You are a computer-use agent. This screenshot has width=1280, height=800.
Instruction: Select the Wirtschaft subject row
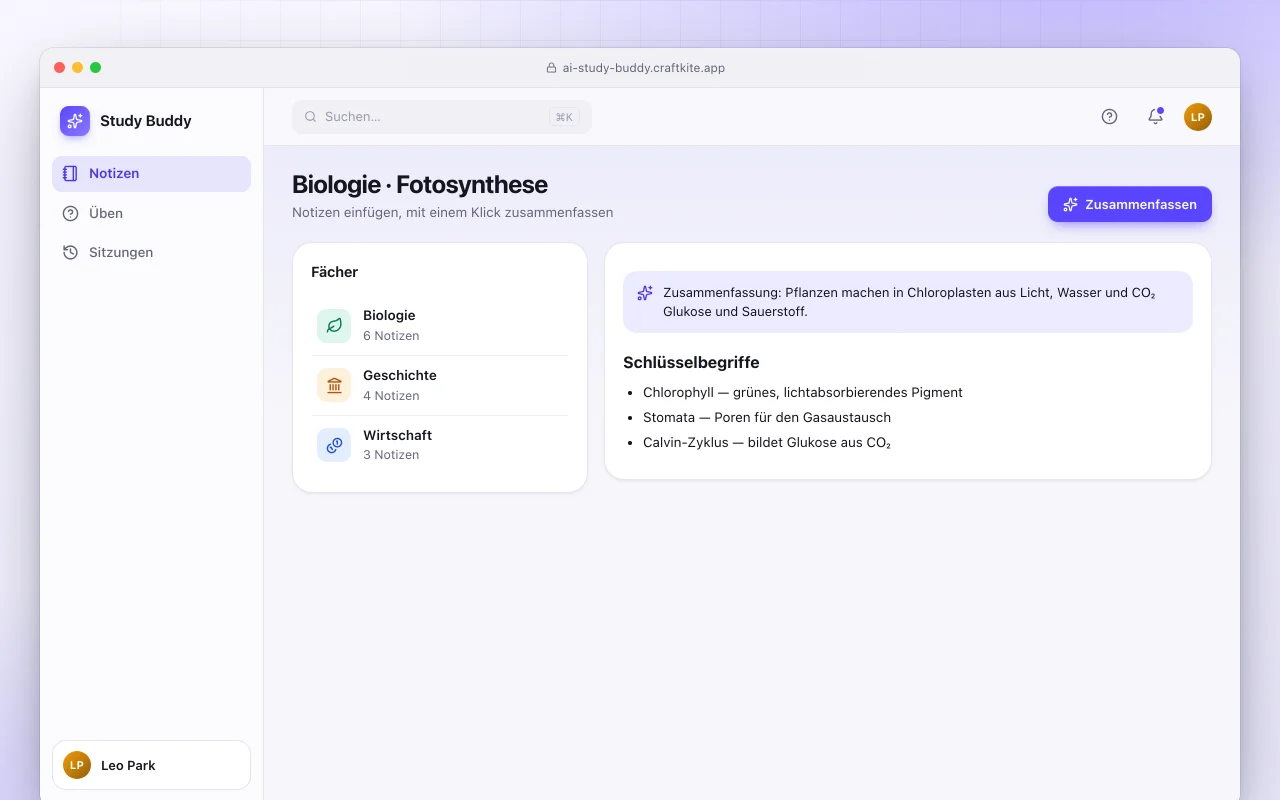pos(440,445)
